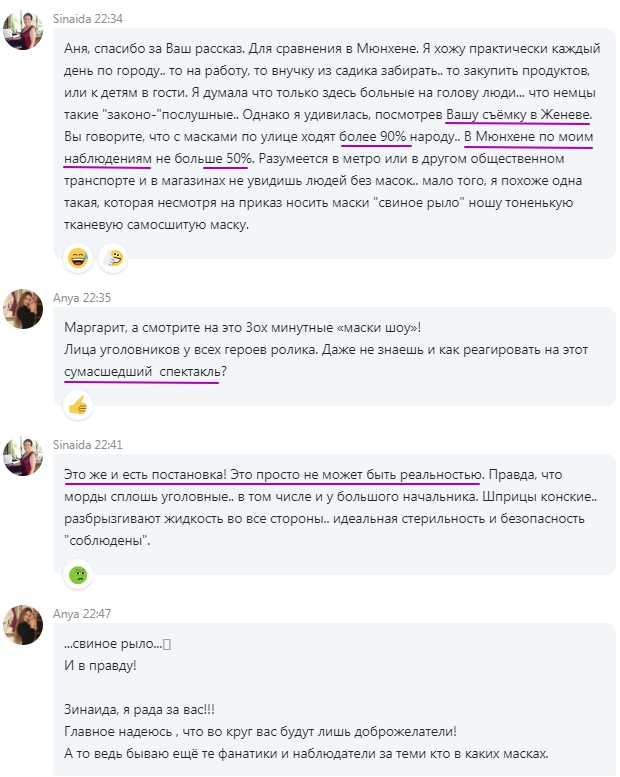Click the green nauseated face reaction
Screen dimensions: 620x777
(78, 574)
